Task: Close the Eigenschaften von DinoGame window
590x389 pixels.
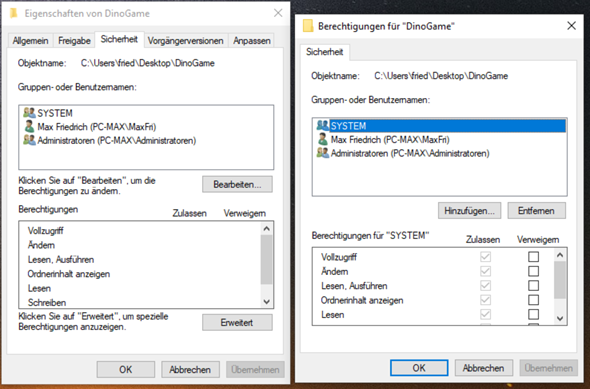Action: click(x=278, y=13)
